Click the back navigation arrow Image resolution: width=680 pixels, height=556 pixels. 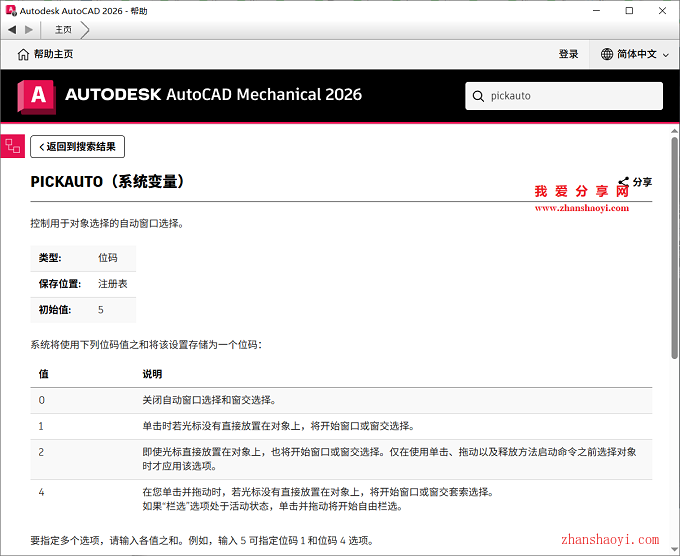click(x=12, y=29)
